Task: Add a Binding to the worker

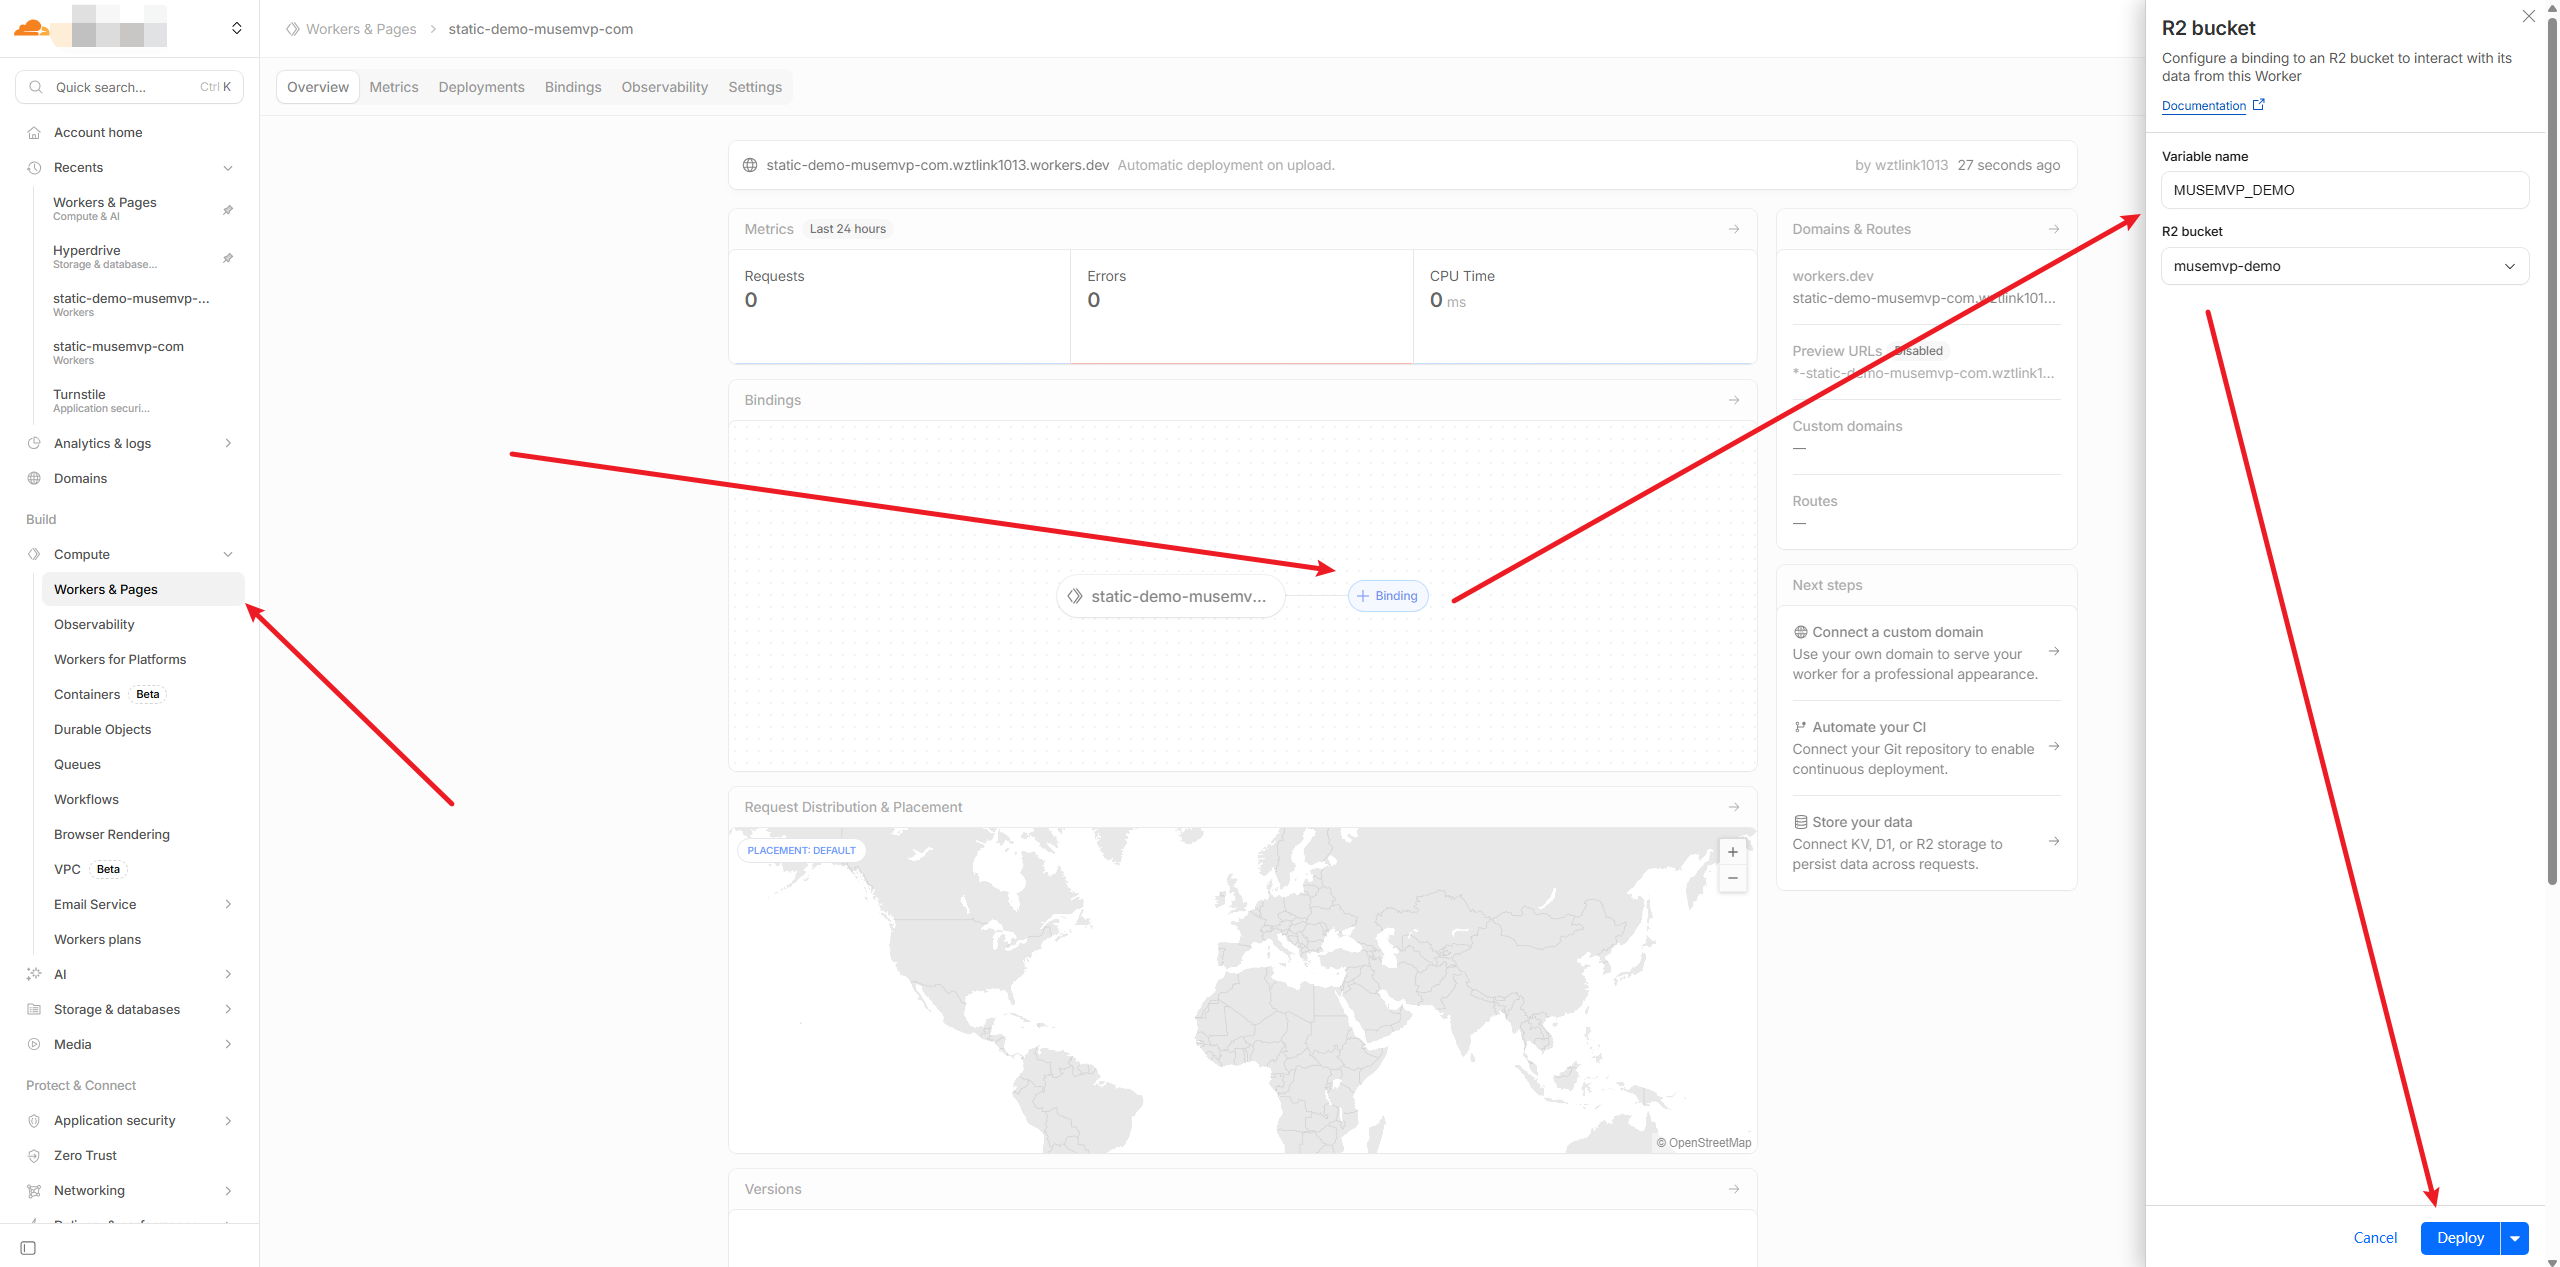Action: (1388, 596)
